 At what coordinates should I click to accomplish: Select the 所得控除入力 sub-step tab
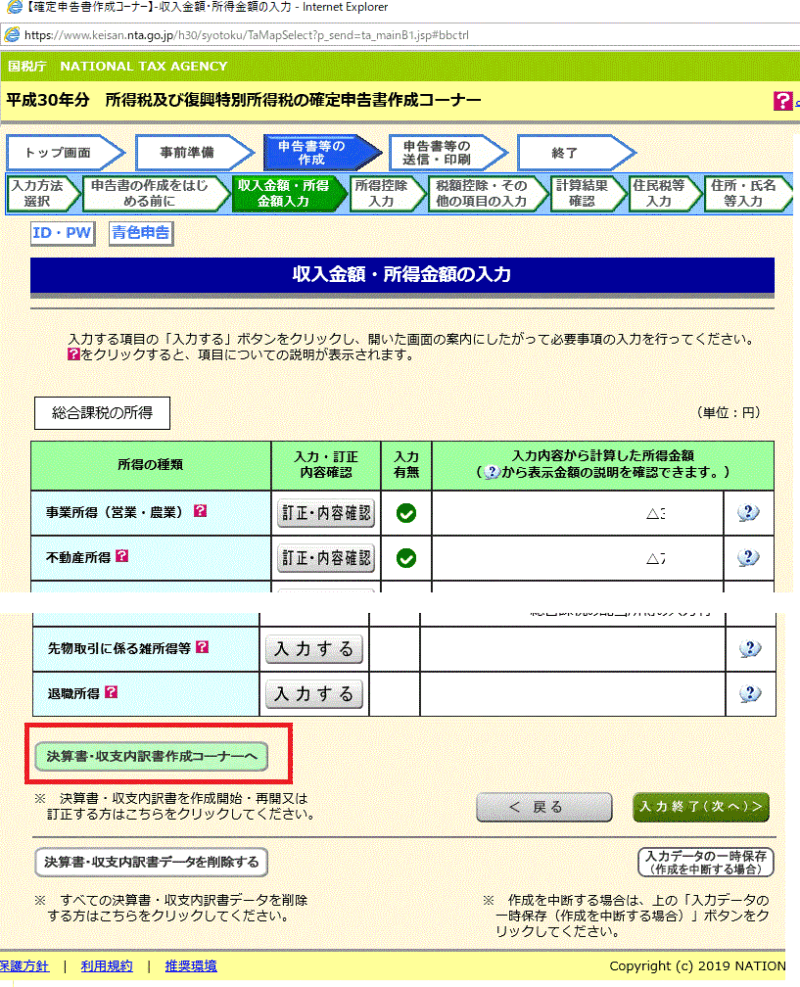pos(381,193)
